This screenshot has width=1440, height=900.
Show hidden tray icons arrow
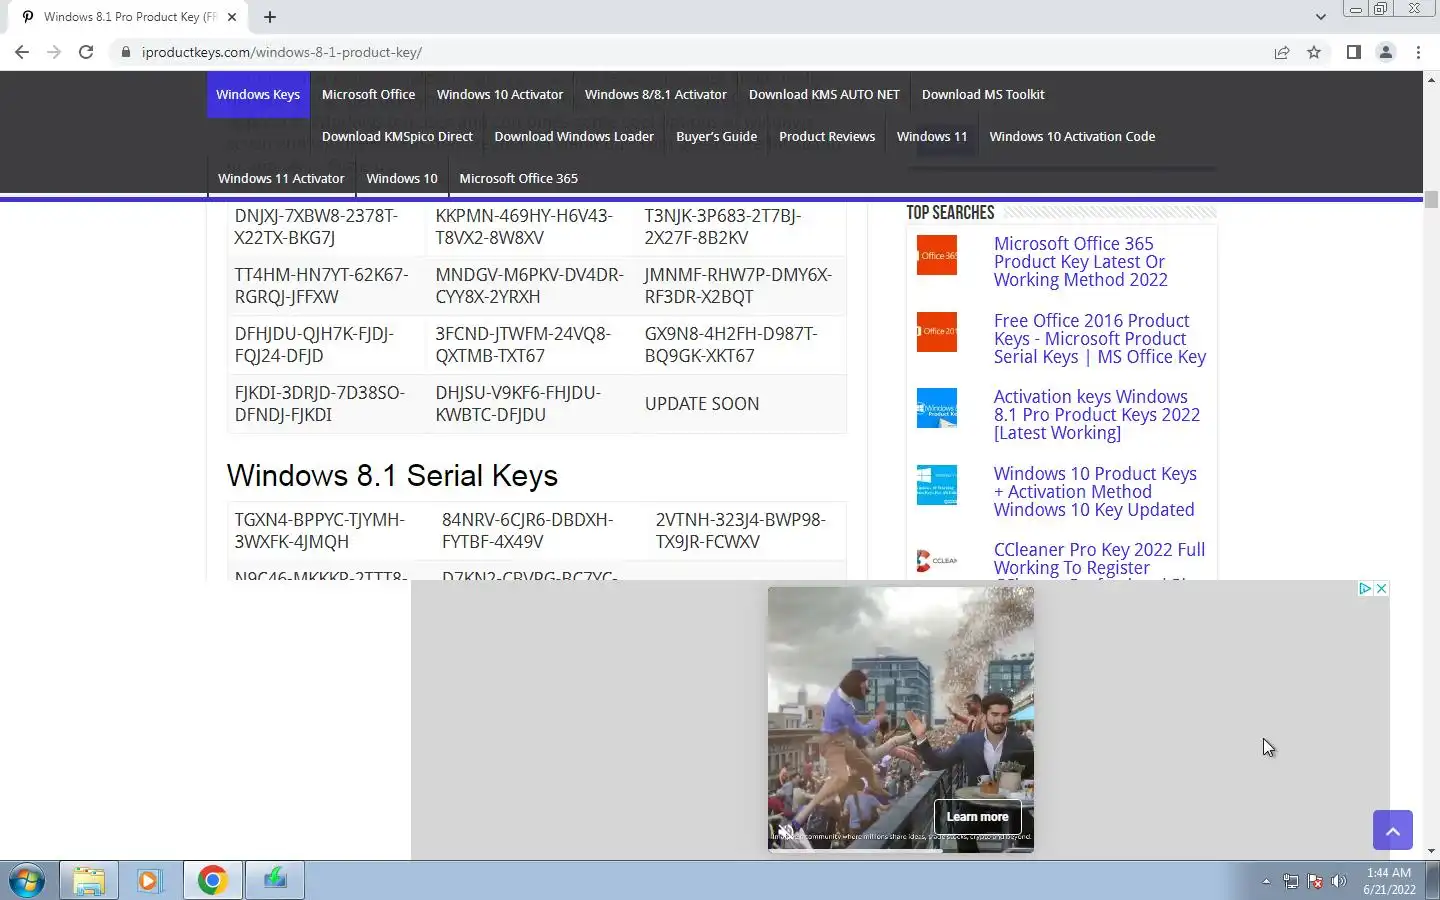(1266, 882)
